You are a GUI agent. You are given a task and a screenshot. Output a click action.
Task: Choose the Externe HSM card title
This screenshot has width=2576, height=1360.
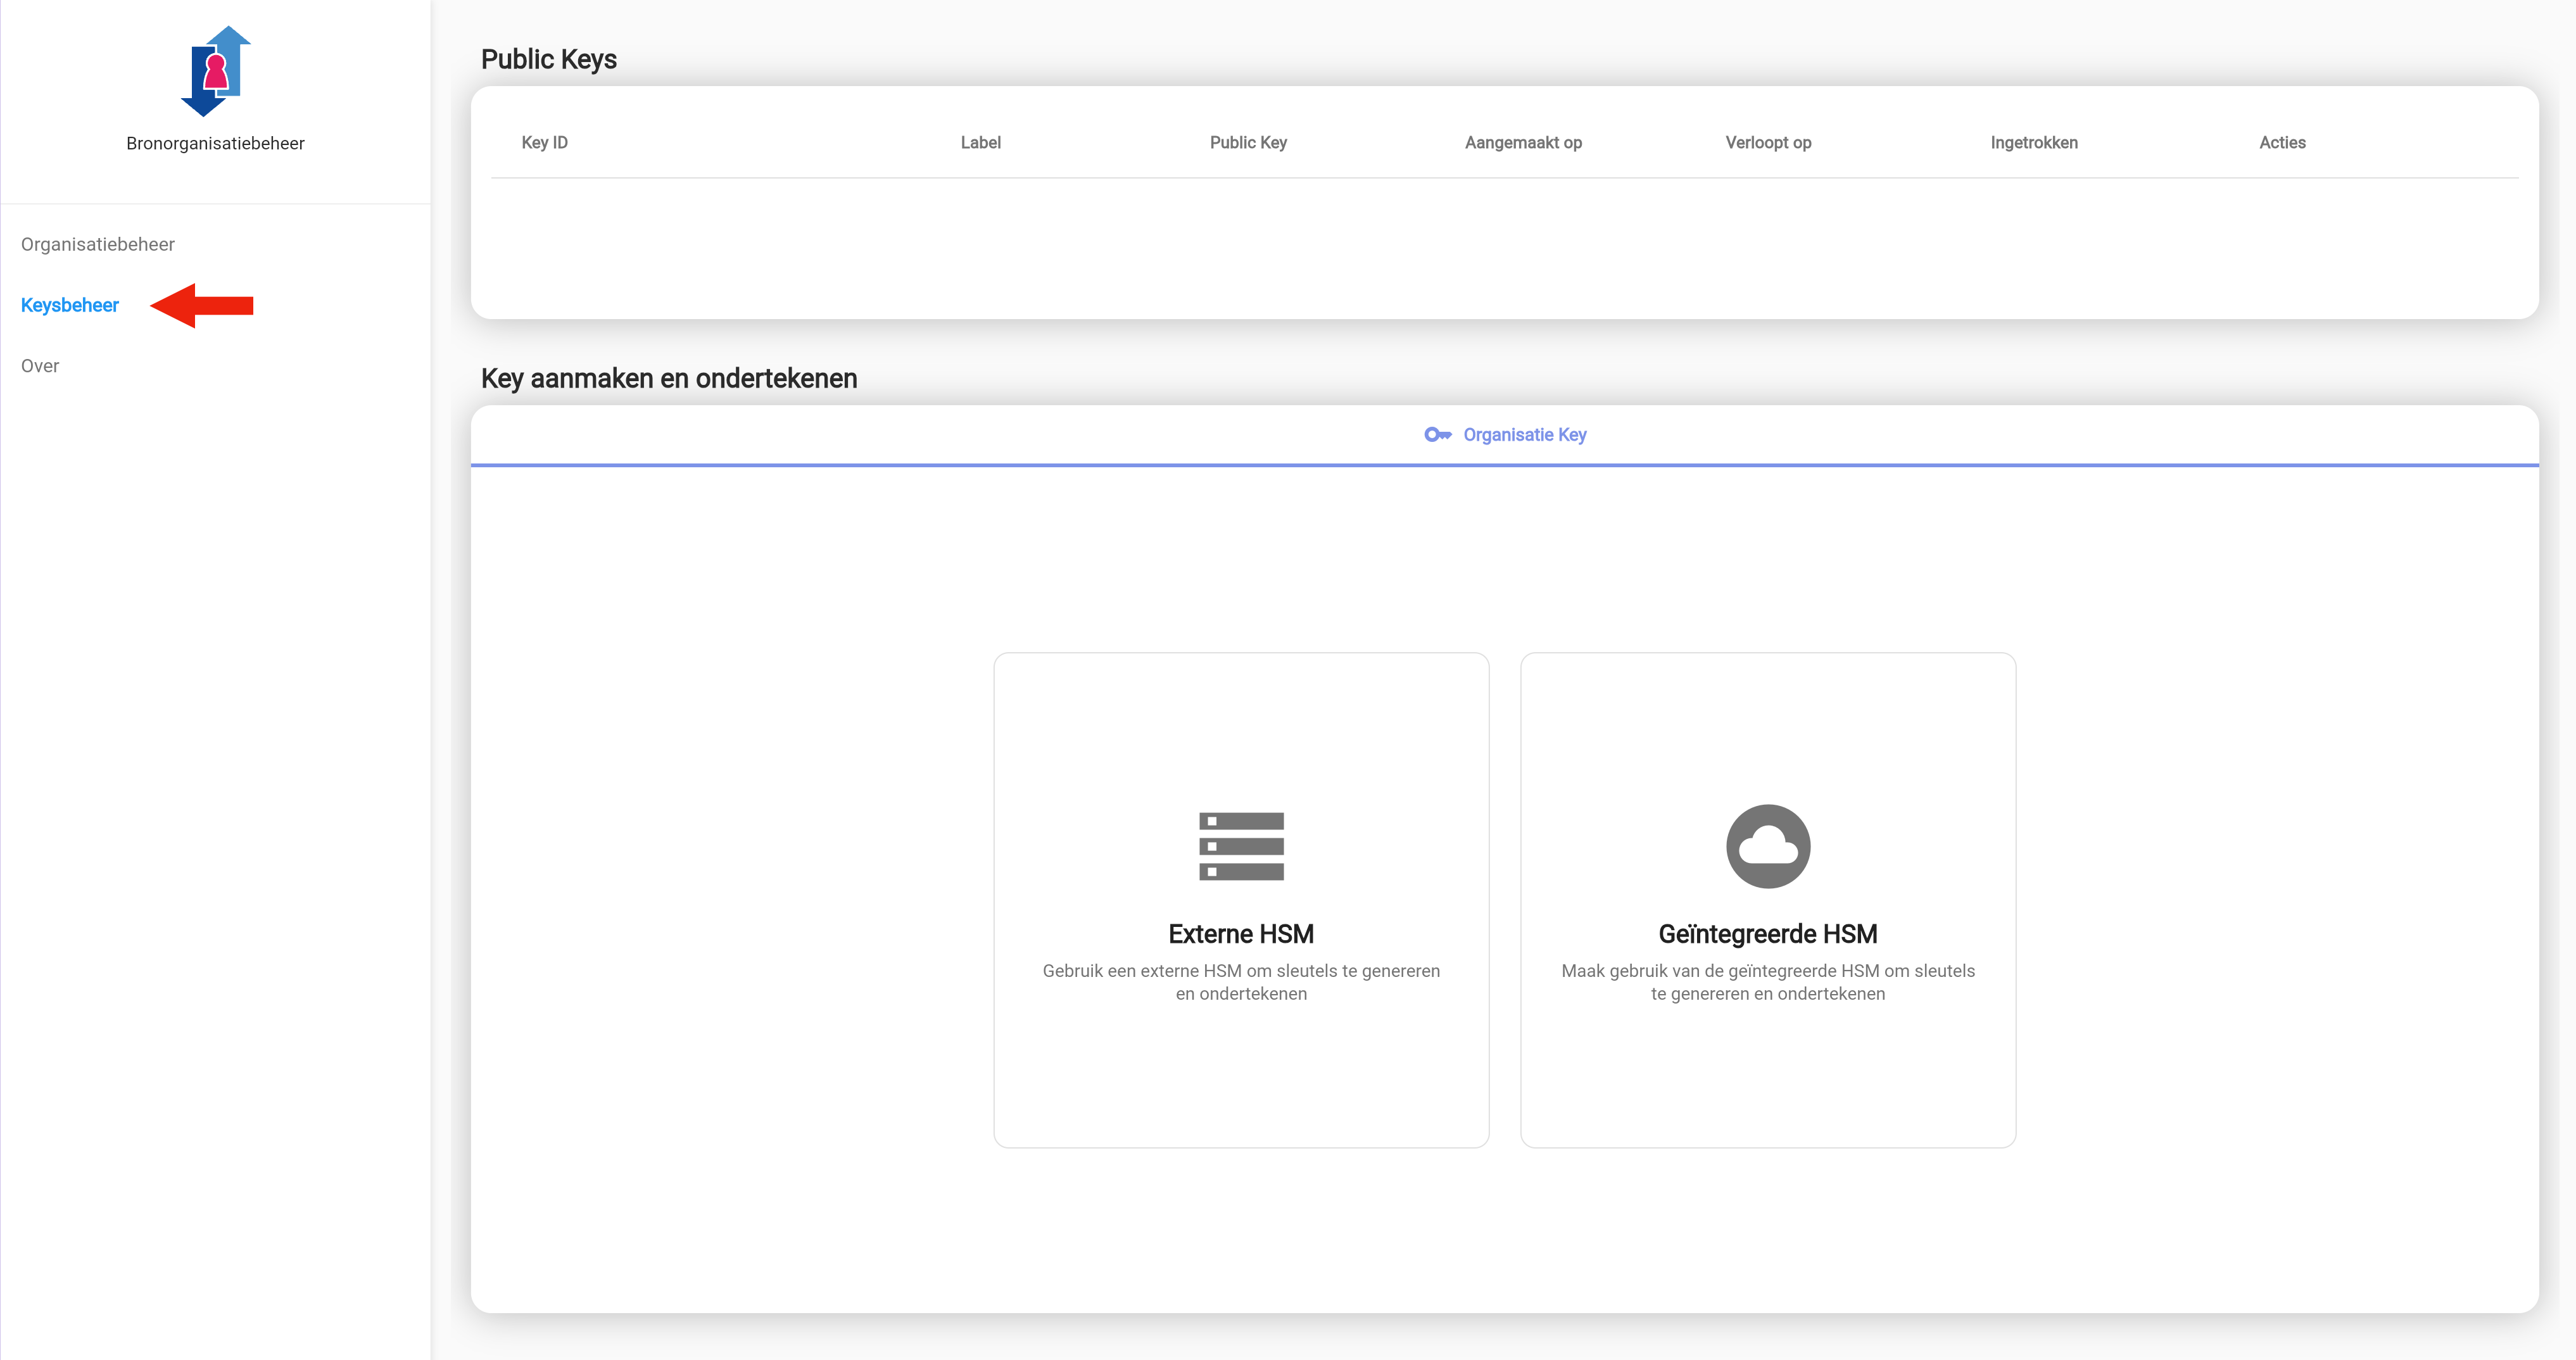point(1241,933)
